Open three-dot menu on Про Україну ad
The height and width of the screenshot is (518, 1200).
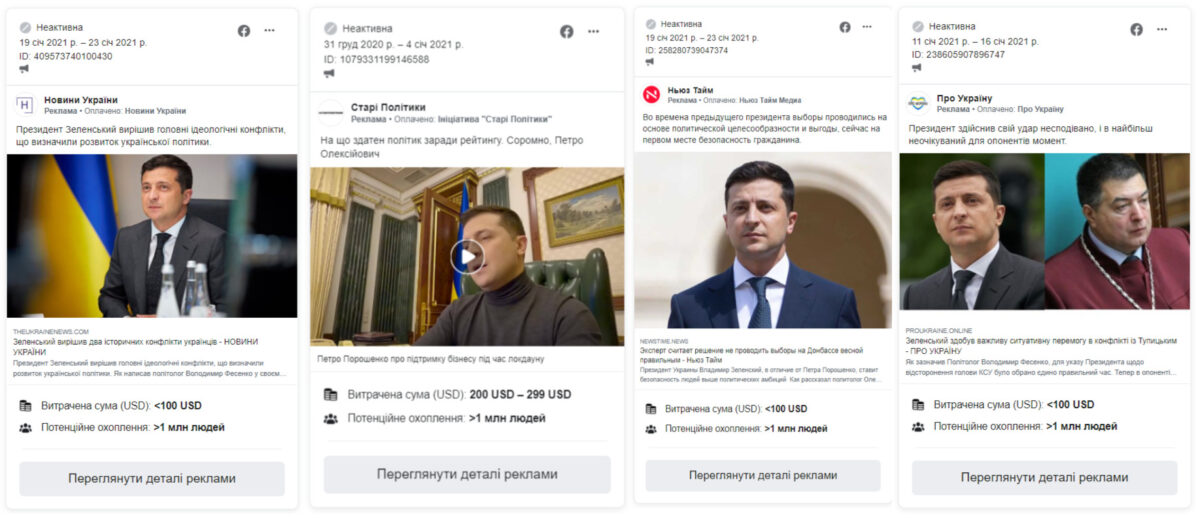coord(1162,30)
